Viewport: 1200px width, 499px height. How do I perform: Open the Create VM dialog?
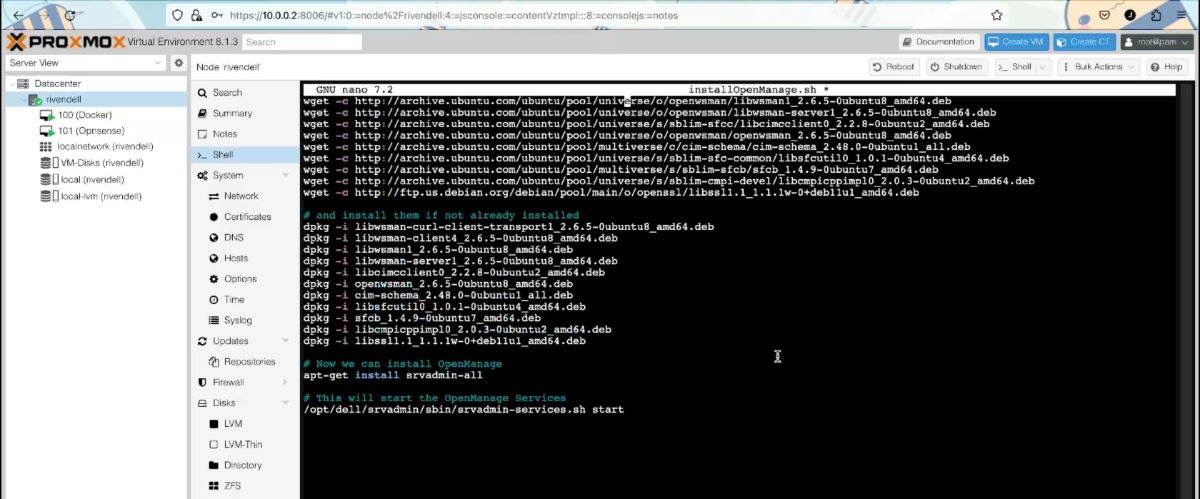tap(1020, 42)
